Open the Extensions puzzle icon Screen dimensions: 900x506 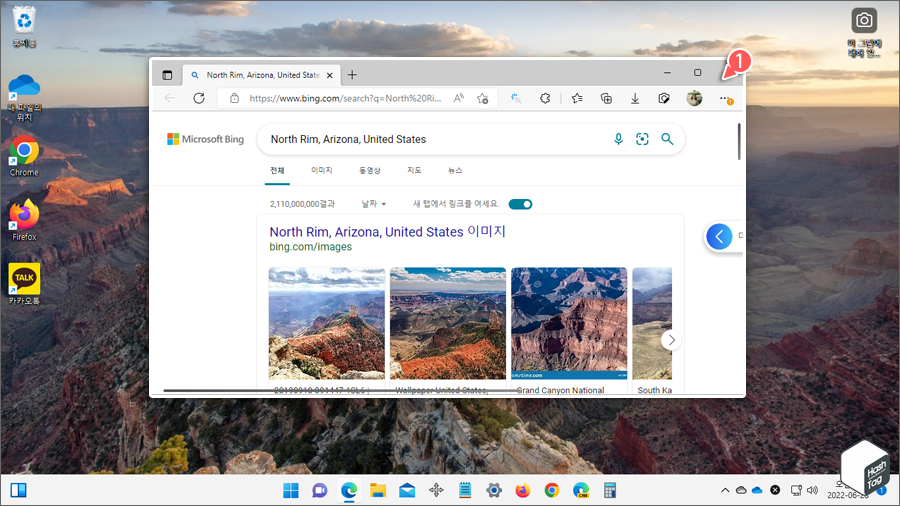[x=545, y=98]
